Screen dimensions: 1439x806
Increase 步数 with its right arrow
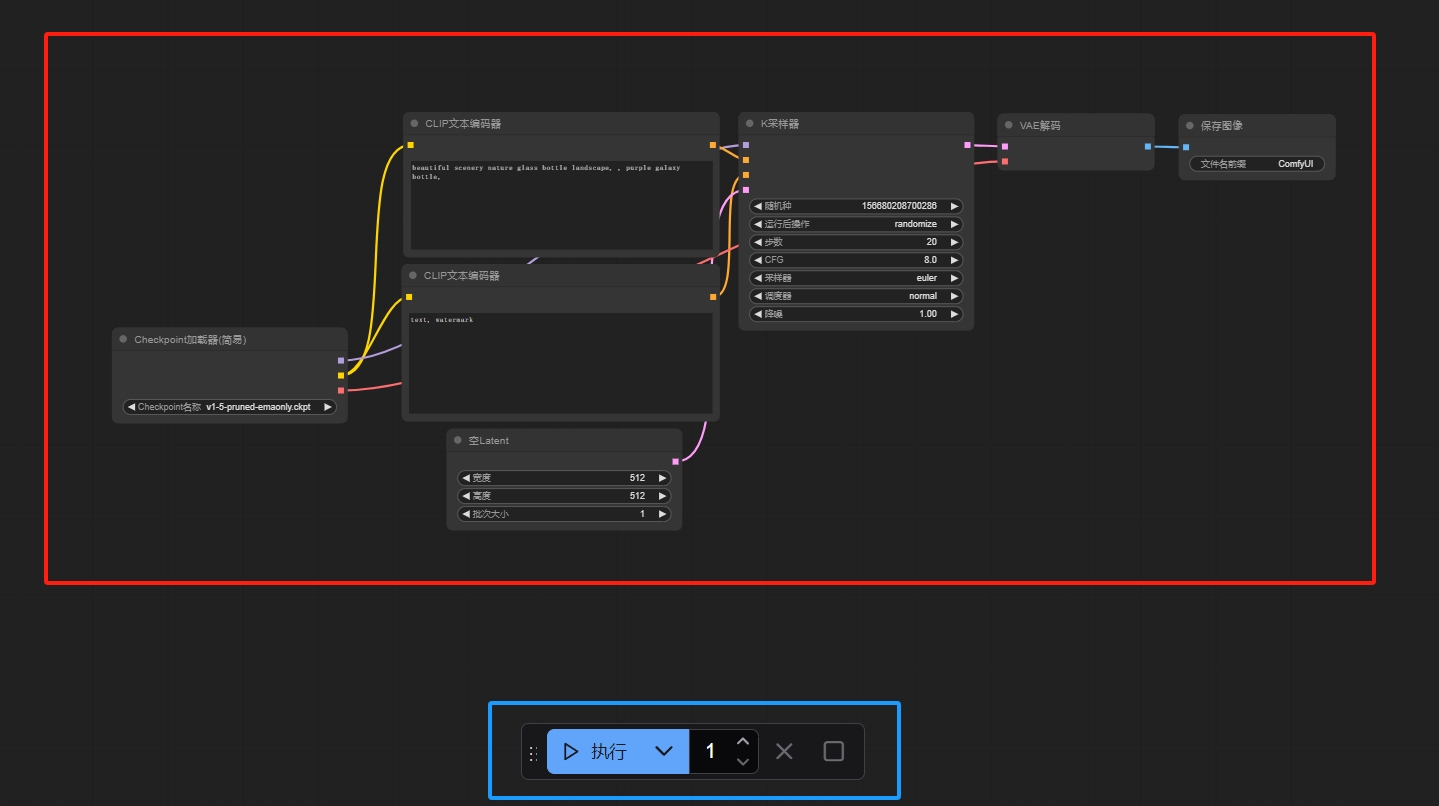(954, 242)
